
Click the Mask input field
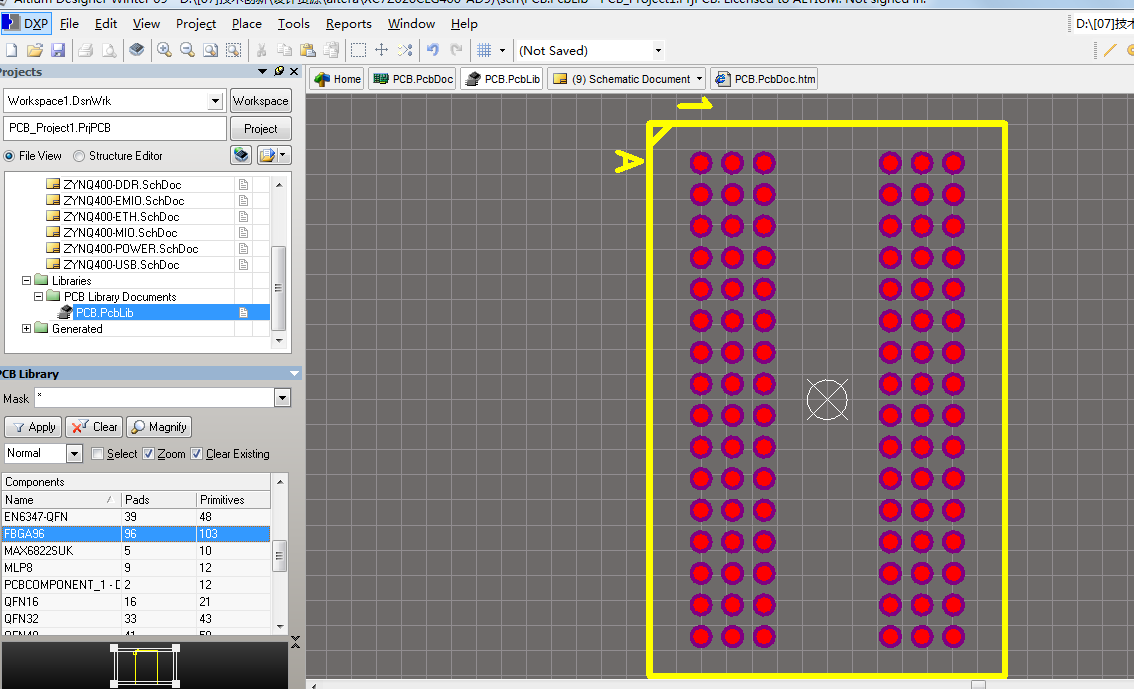(x=154, y=398)
